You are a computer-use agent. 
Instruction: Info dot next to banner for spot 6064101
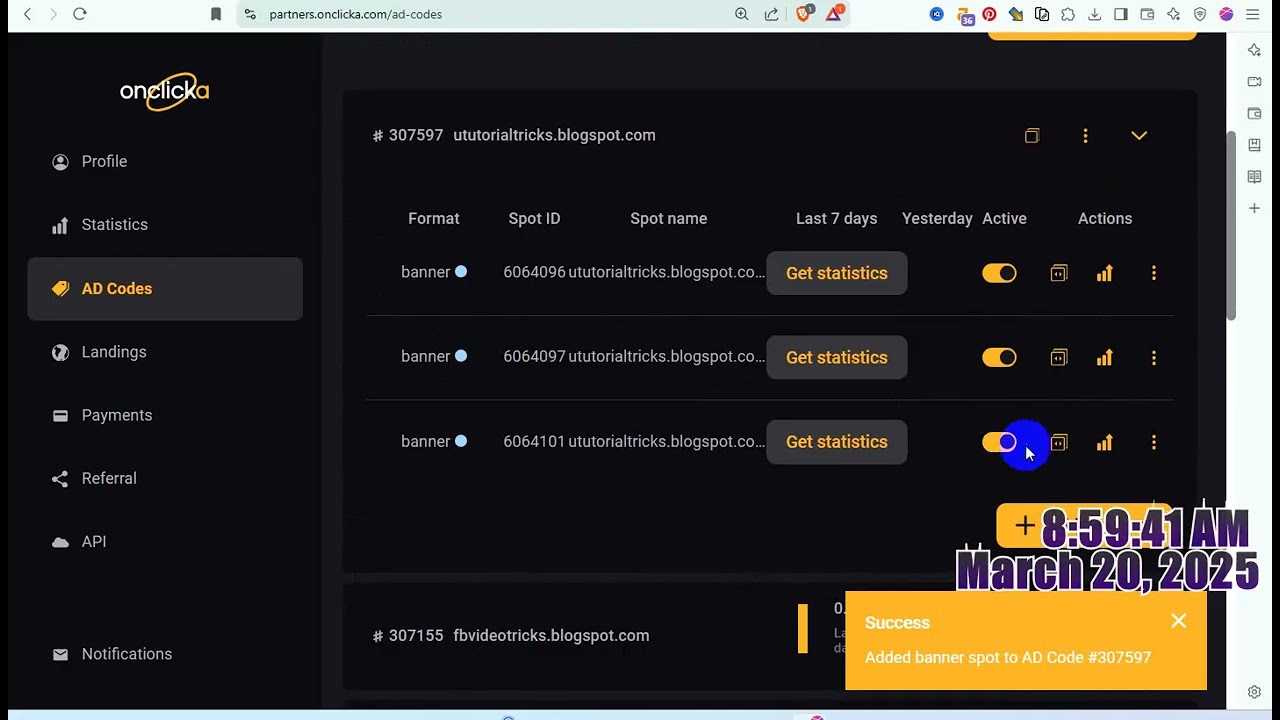pyautogui.click(x=461, y=440)
